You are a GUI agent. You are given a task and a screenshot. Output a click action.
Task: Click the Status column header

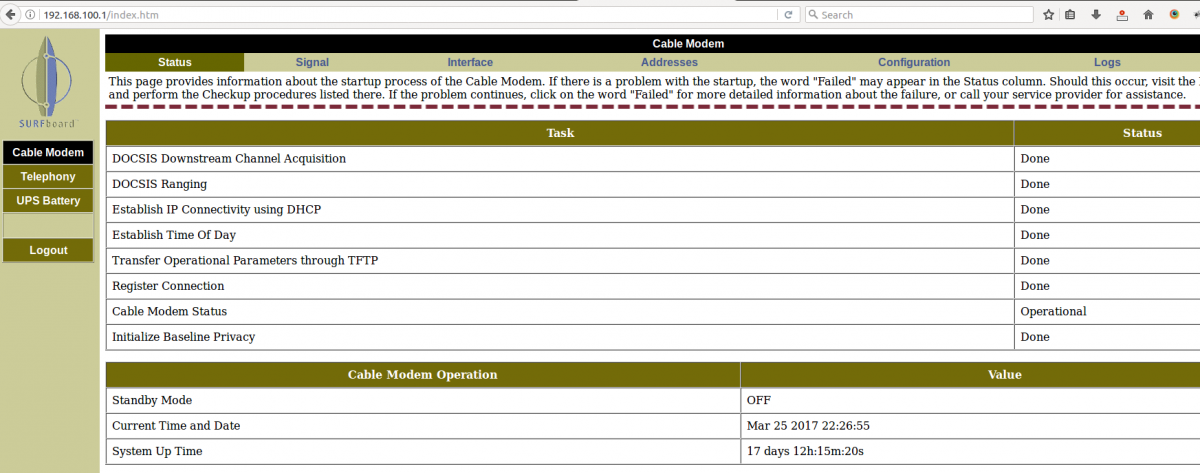[1141, 133]
